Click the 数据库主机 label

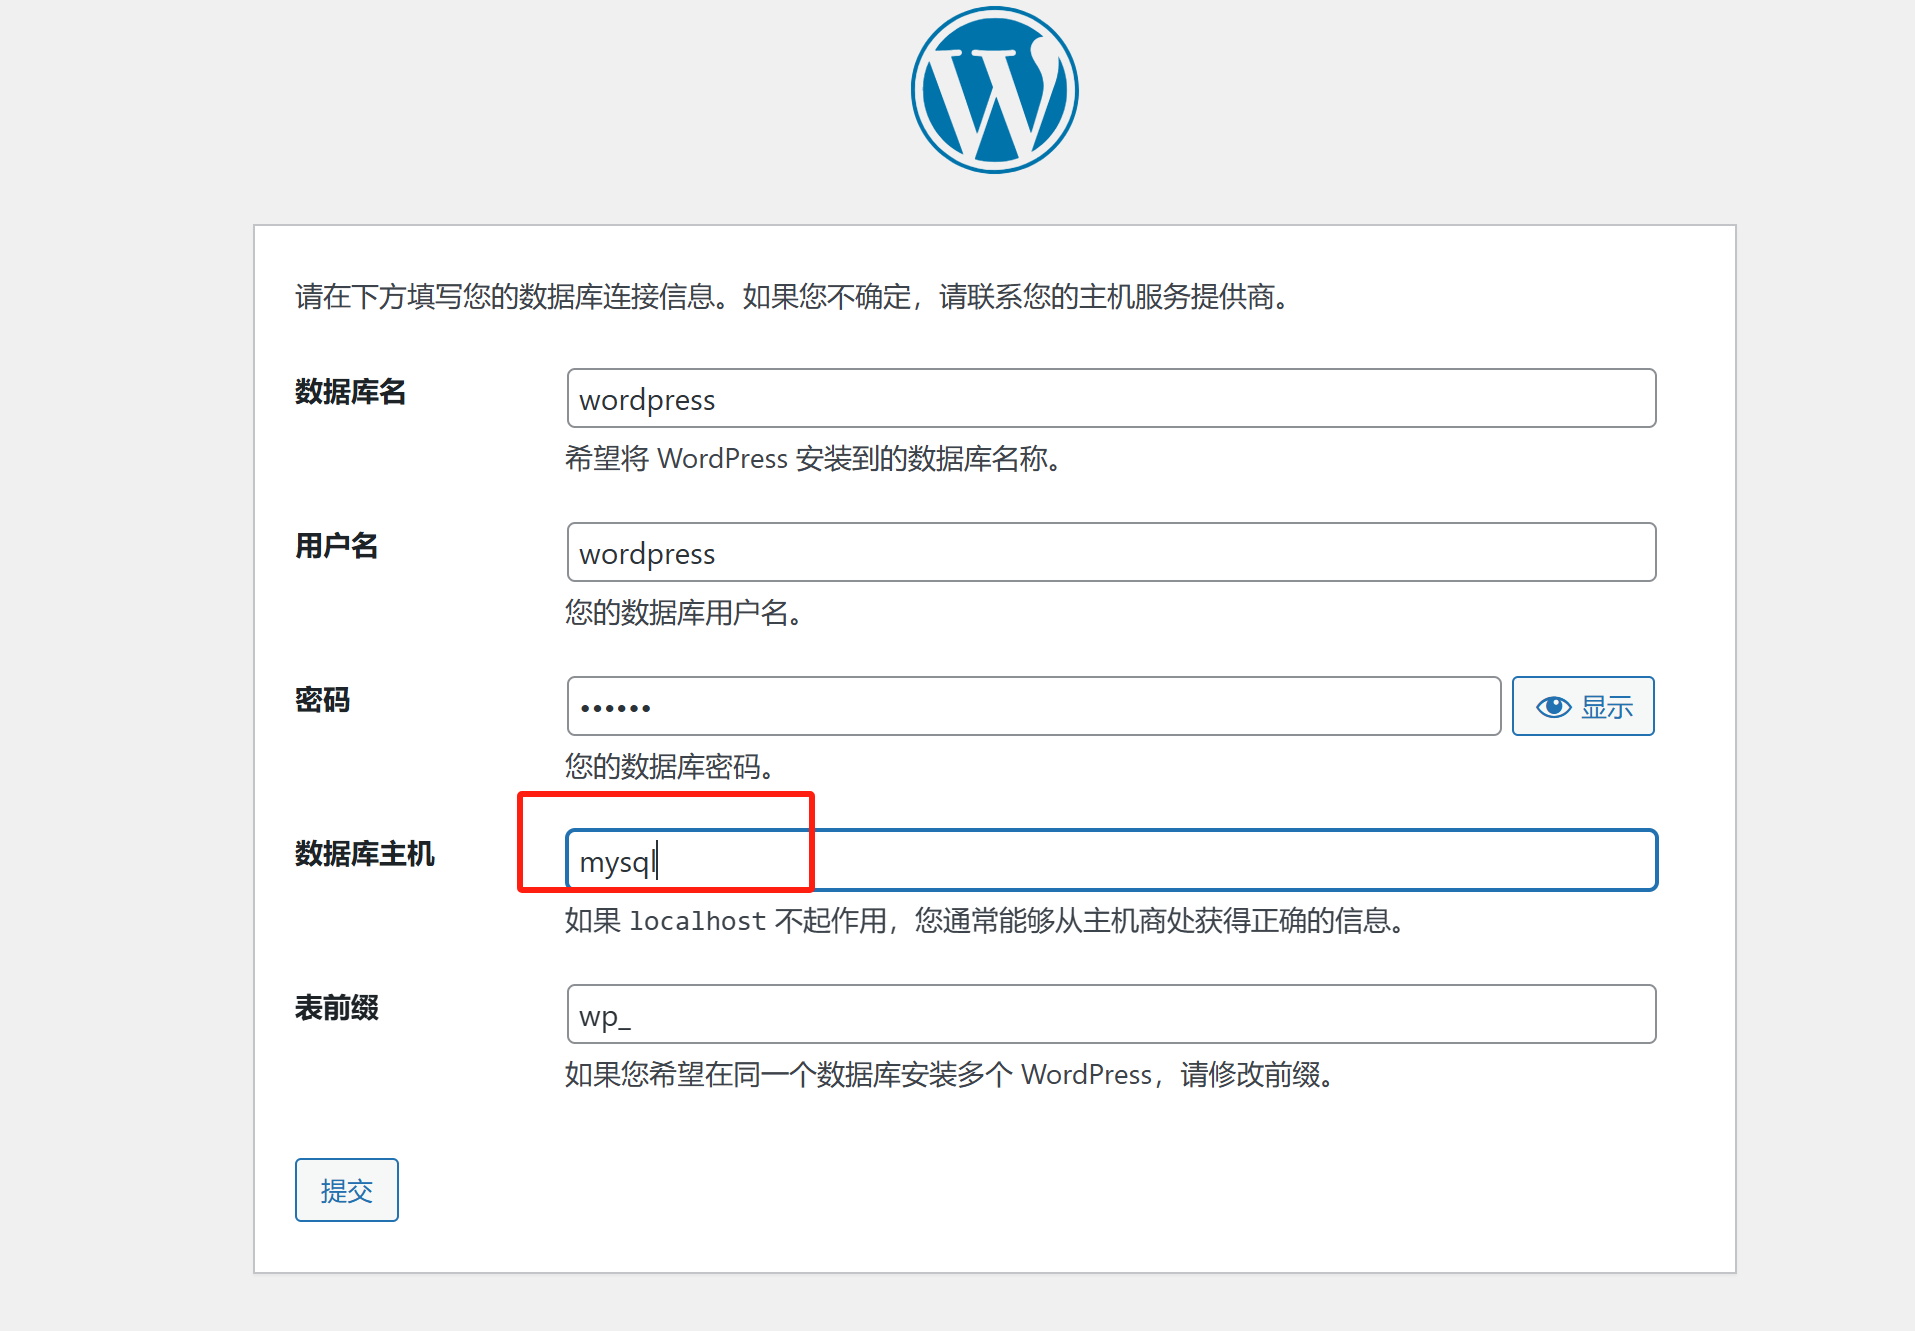(365, 854)
